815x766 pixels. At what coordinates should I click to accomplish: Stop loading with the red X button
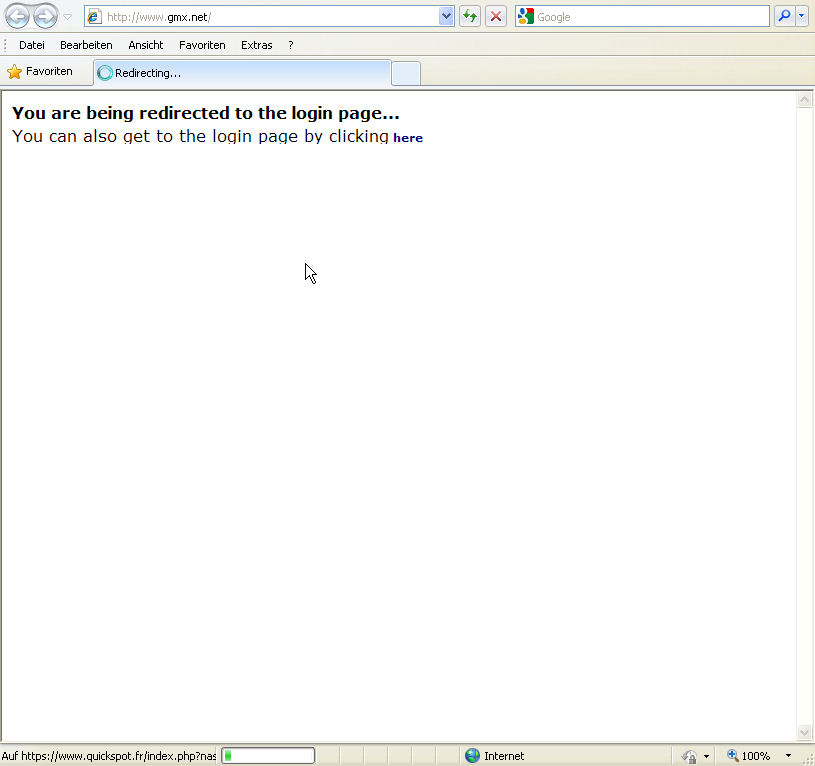coord(496,17)
